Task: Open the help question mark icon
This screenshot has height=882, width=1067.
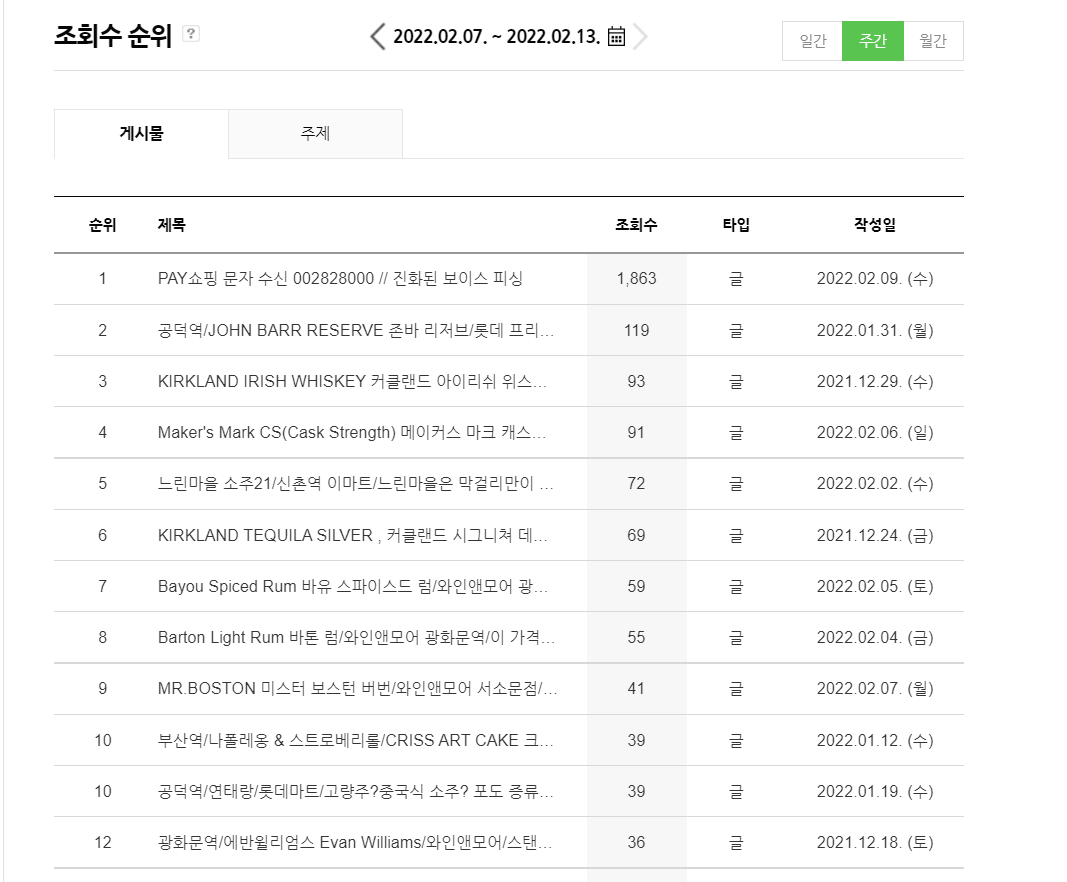Action: 191,33
